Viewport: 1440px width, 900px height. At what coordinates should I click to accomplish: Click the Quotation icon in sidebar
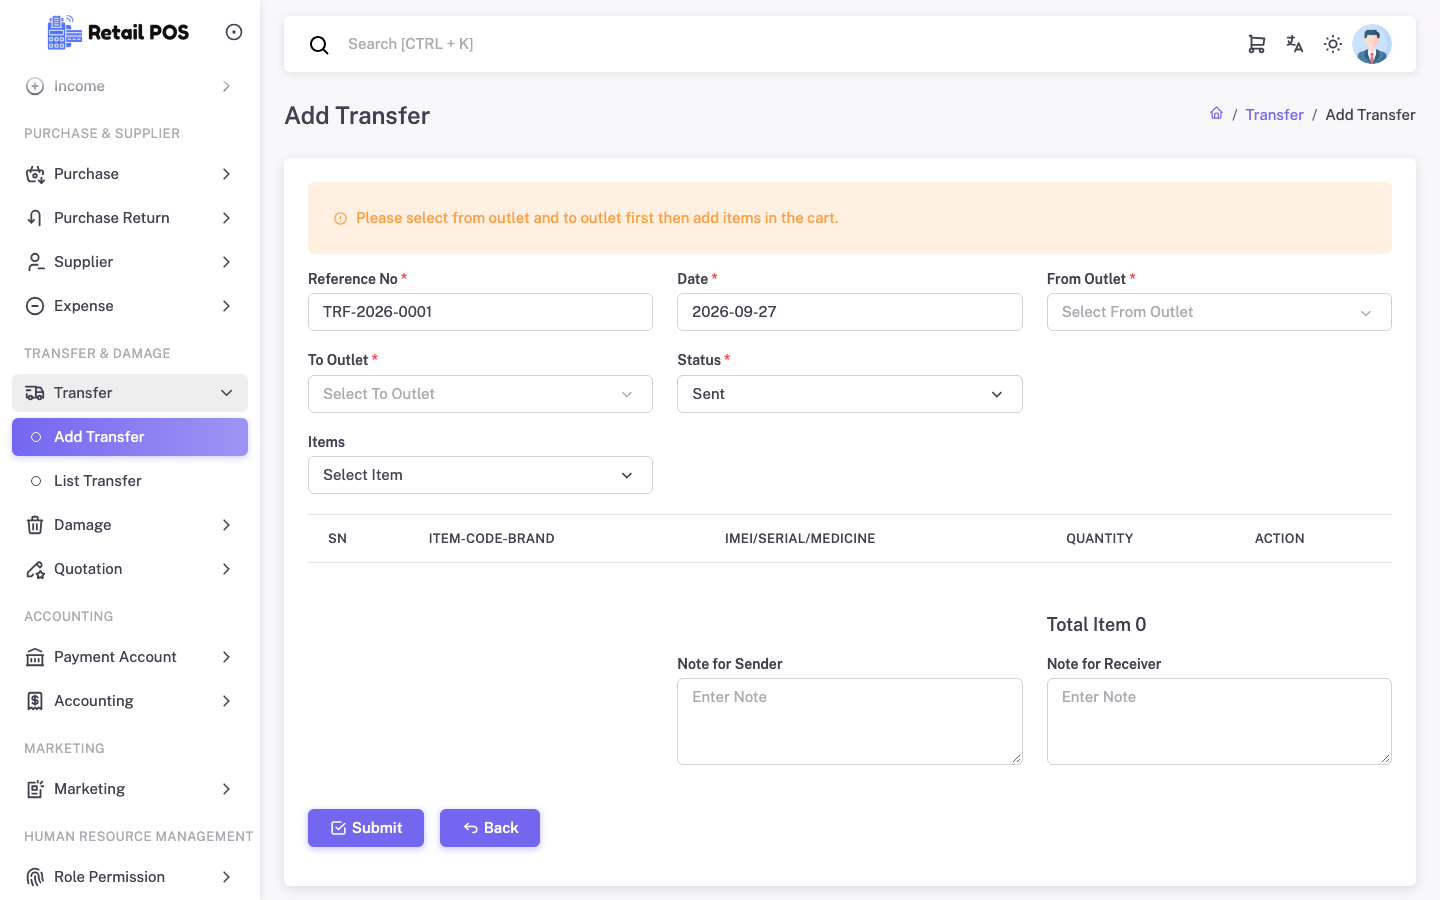point(35,569)
